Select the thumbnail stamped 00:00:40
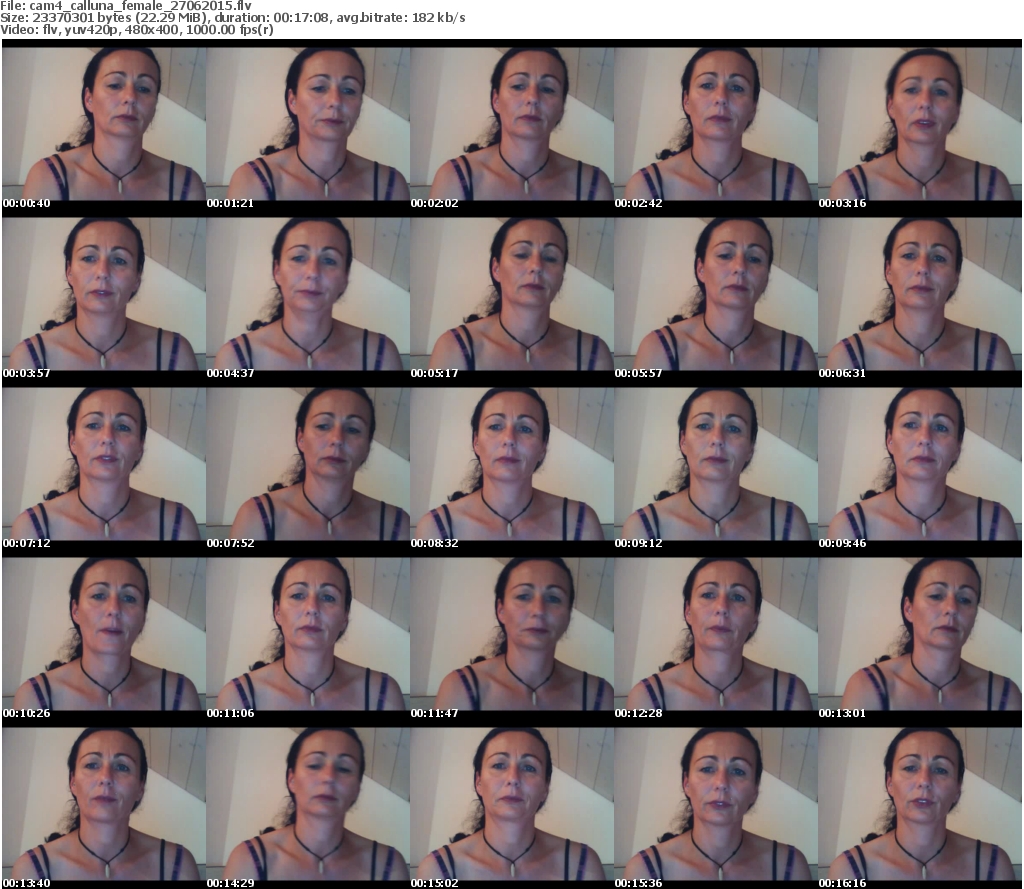Viewport: 1024px width, 889px height. point(104,124)
